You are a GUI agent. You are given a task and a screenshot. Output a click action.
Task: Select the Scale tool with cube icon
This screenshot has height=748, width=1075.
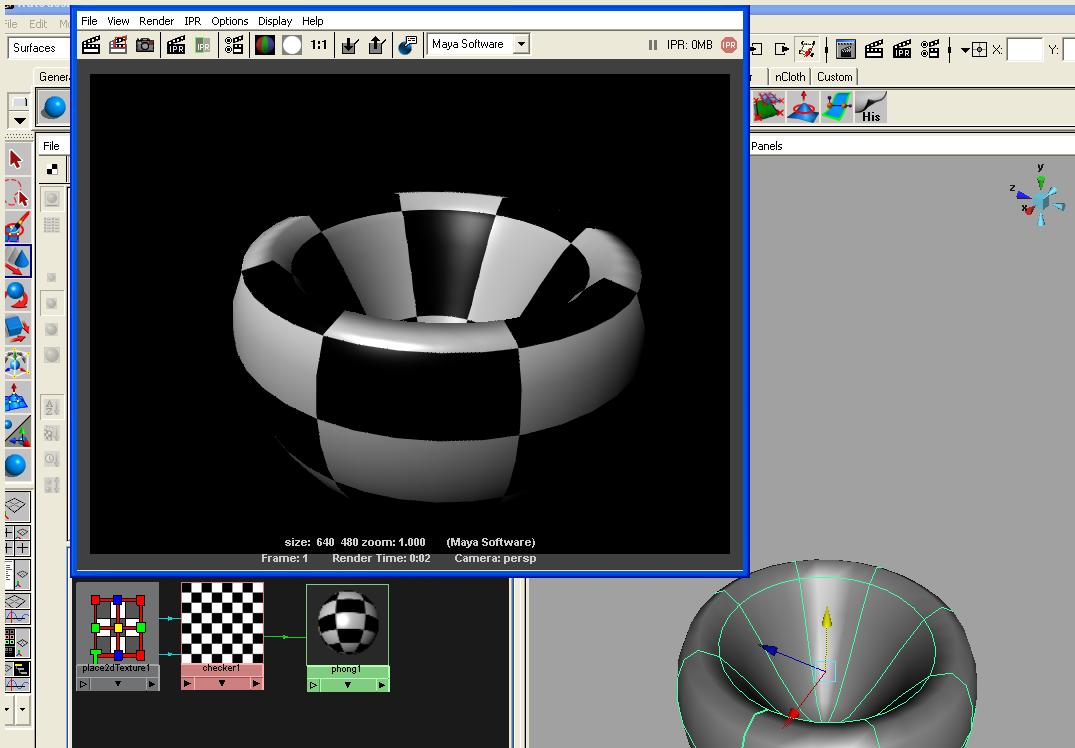[x=16, y=329]
